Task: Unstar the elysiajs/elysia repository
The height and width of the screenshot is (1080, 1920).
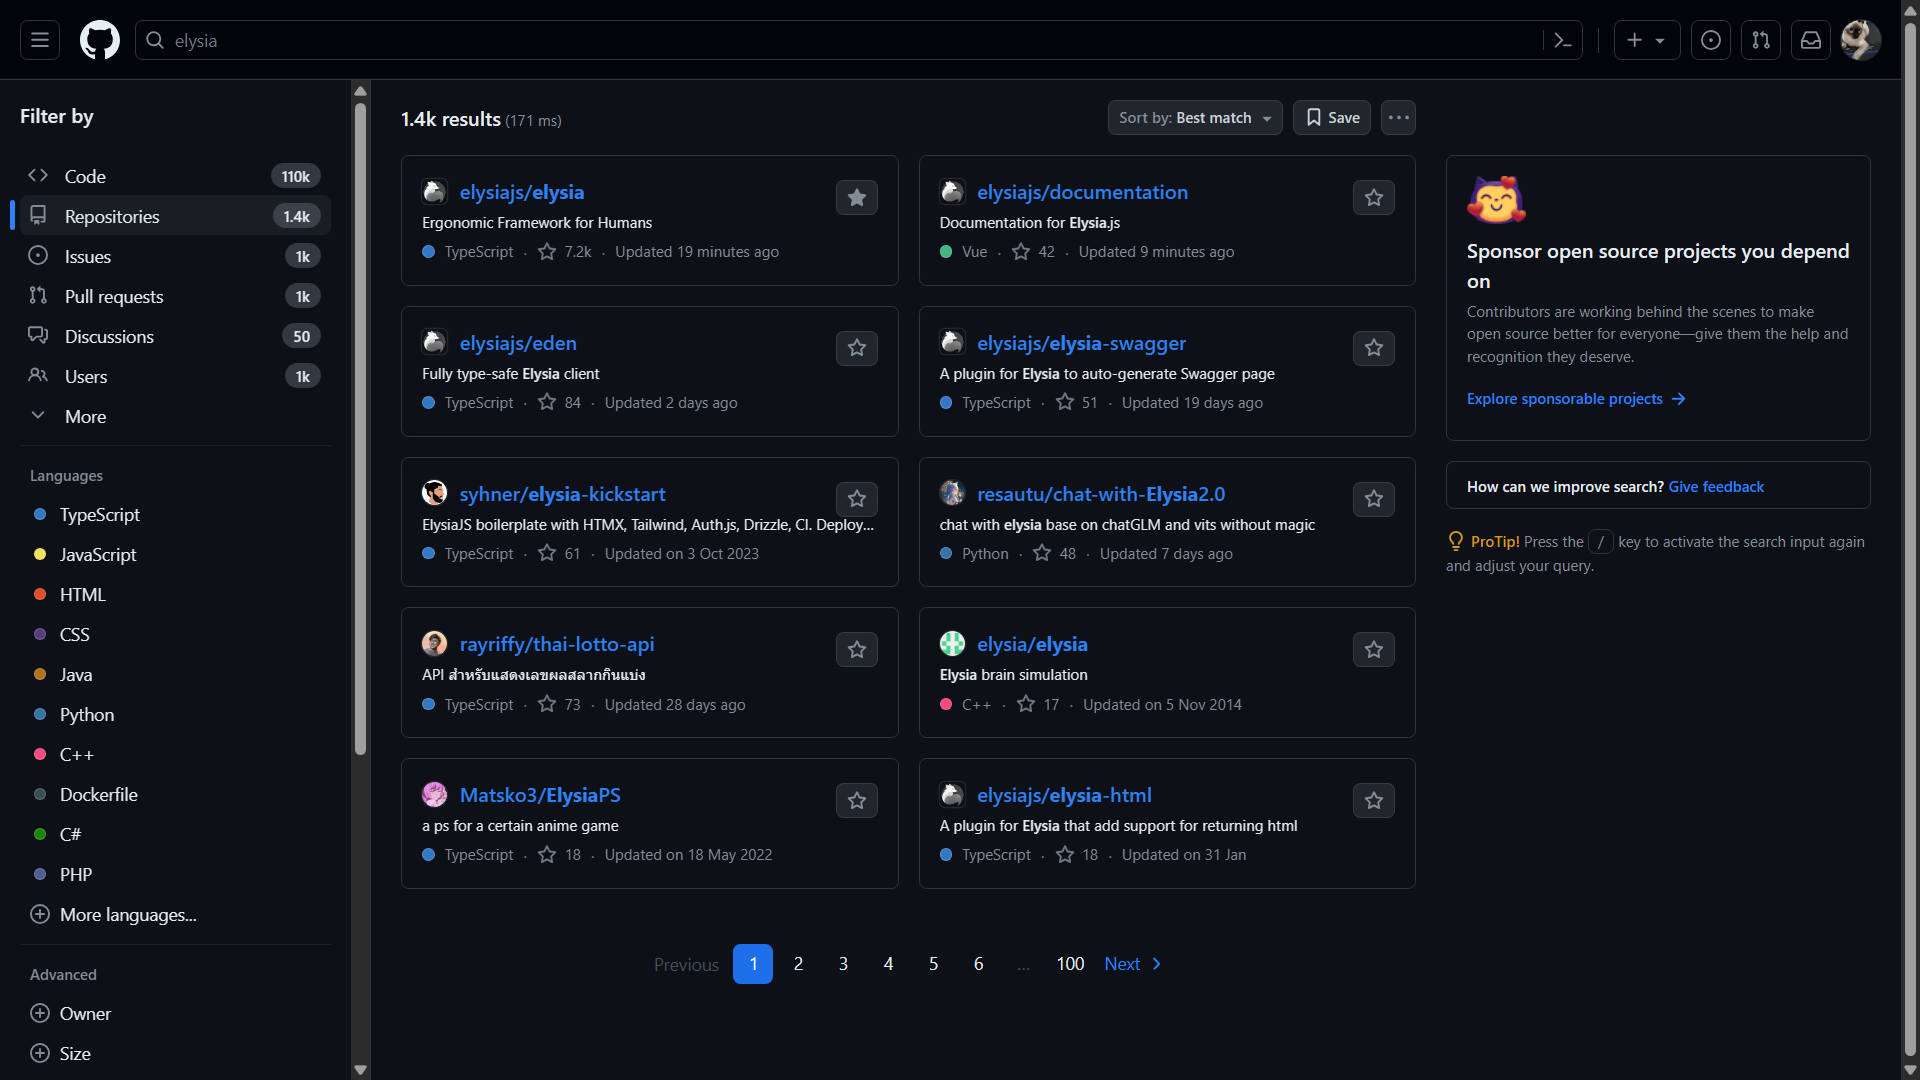Action: 857,198
